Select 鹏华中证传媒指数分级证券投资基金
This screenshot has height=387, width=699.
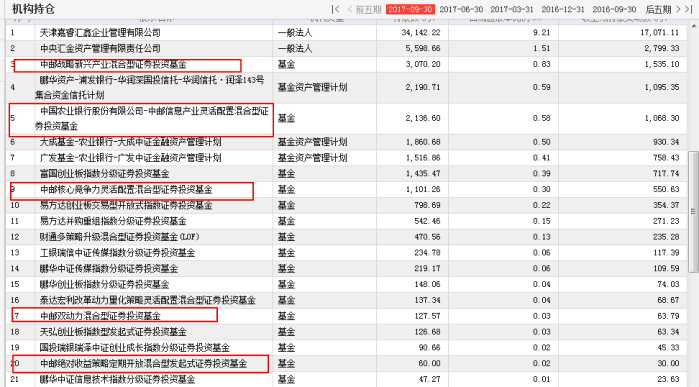[x=108, y=268]
